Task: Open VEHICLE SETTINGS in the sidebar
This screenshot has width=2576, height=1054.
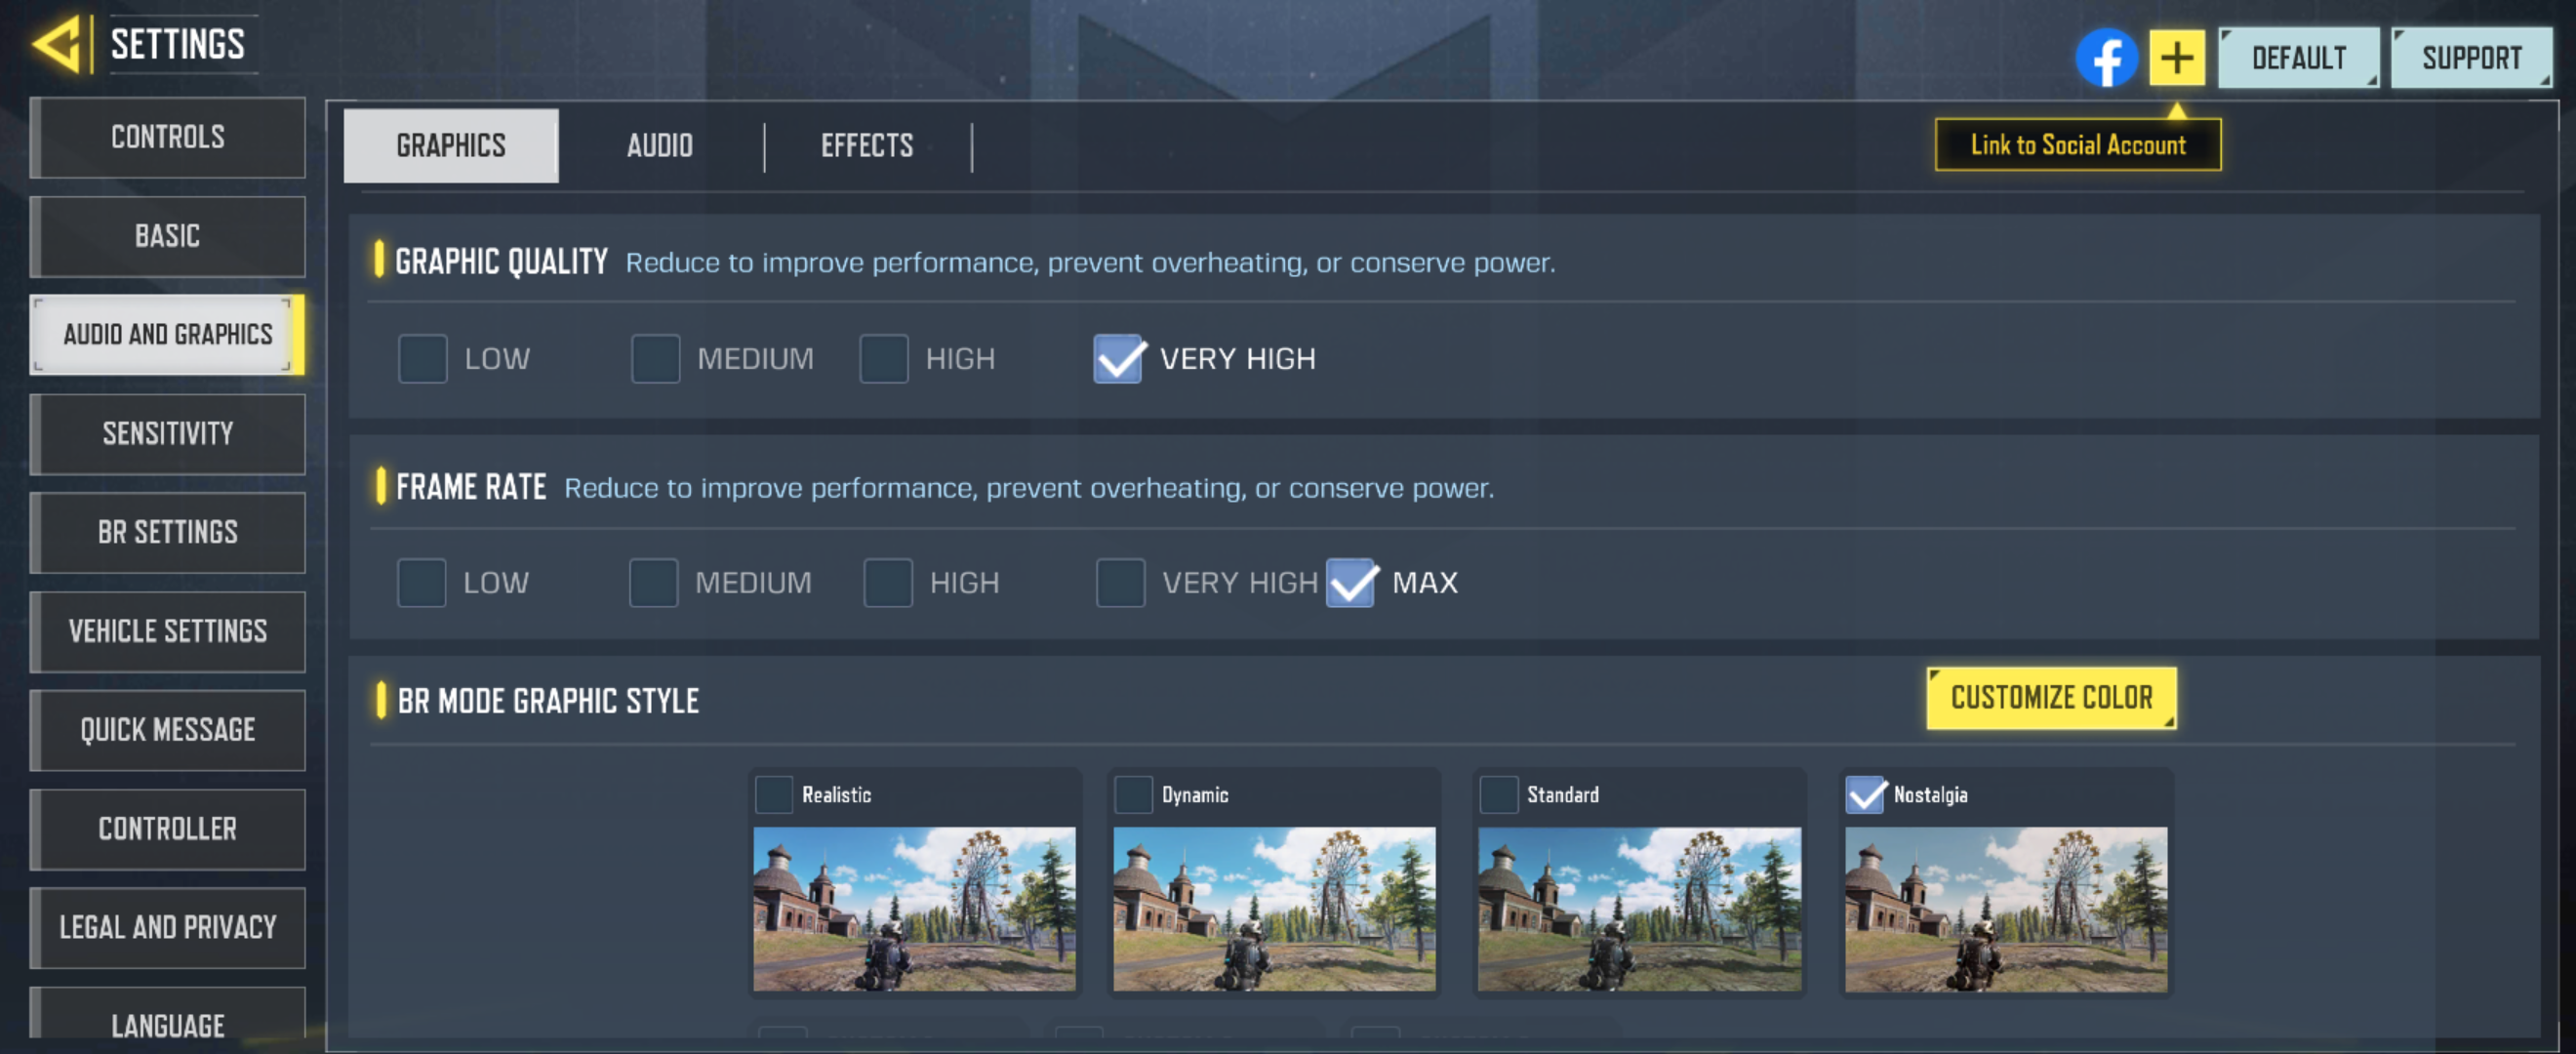Action: pyautogui.click(x=167, y=631)
